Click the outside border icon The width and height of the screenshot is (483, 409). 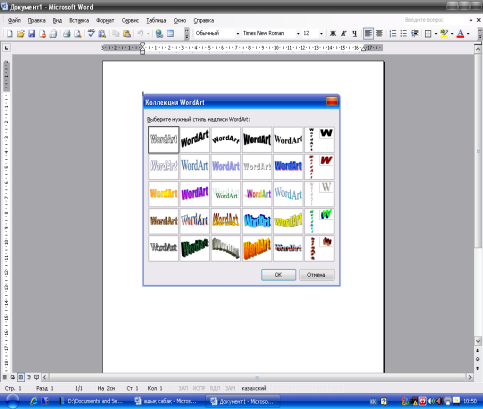click(428, 34)
